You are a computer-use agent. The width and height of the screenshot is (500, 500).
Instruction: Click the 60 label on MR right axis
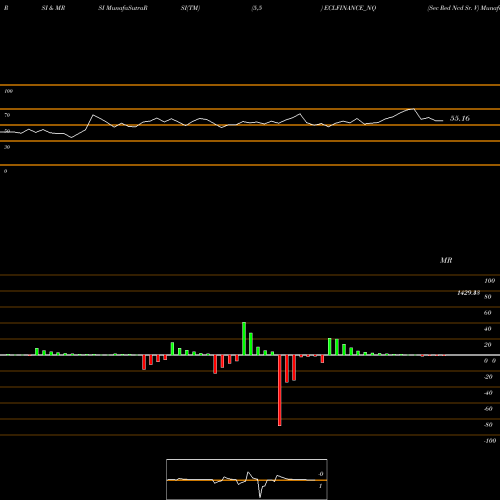488,313
